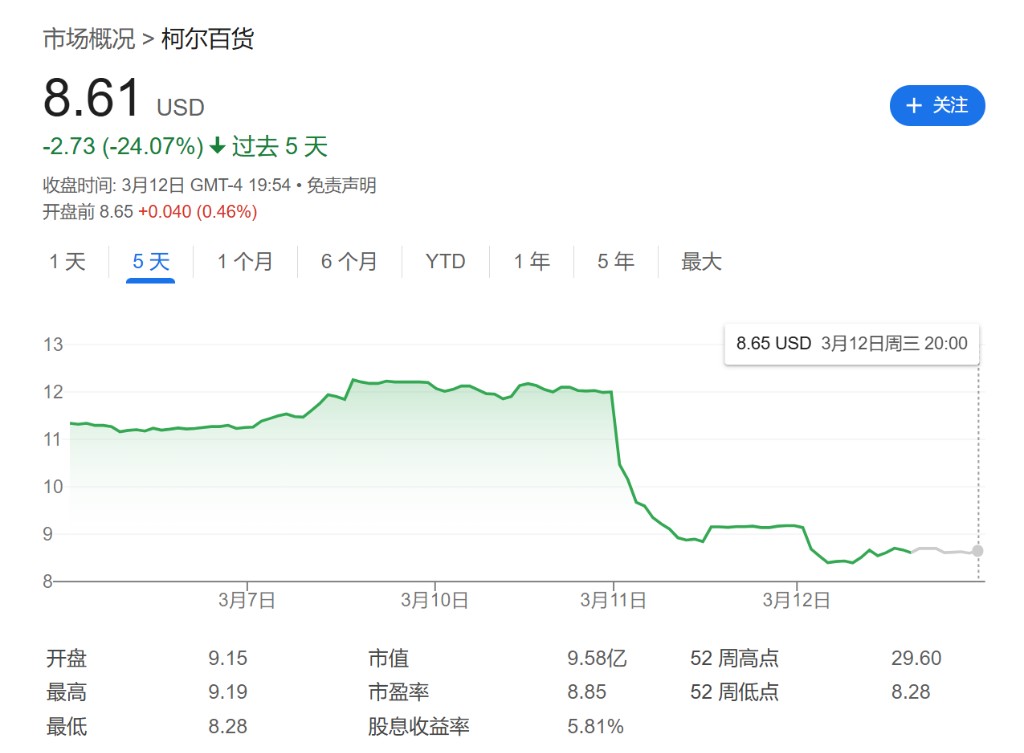Click the 开盘 value 9.15
This screenshot has height=753, width=1024.
228,658
